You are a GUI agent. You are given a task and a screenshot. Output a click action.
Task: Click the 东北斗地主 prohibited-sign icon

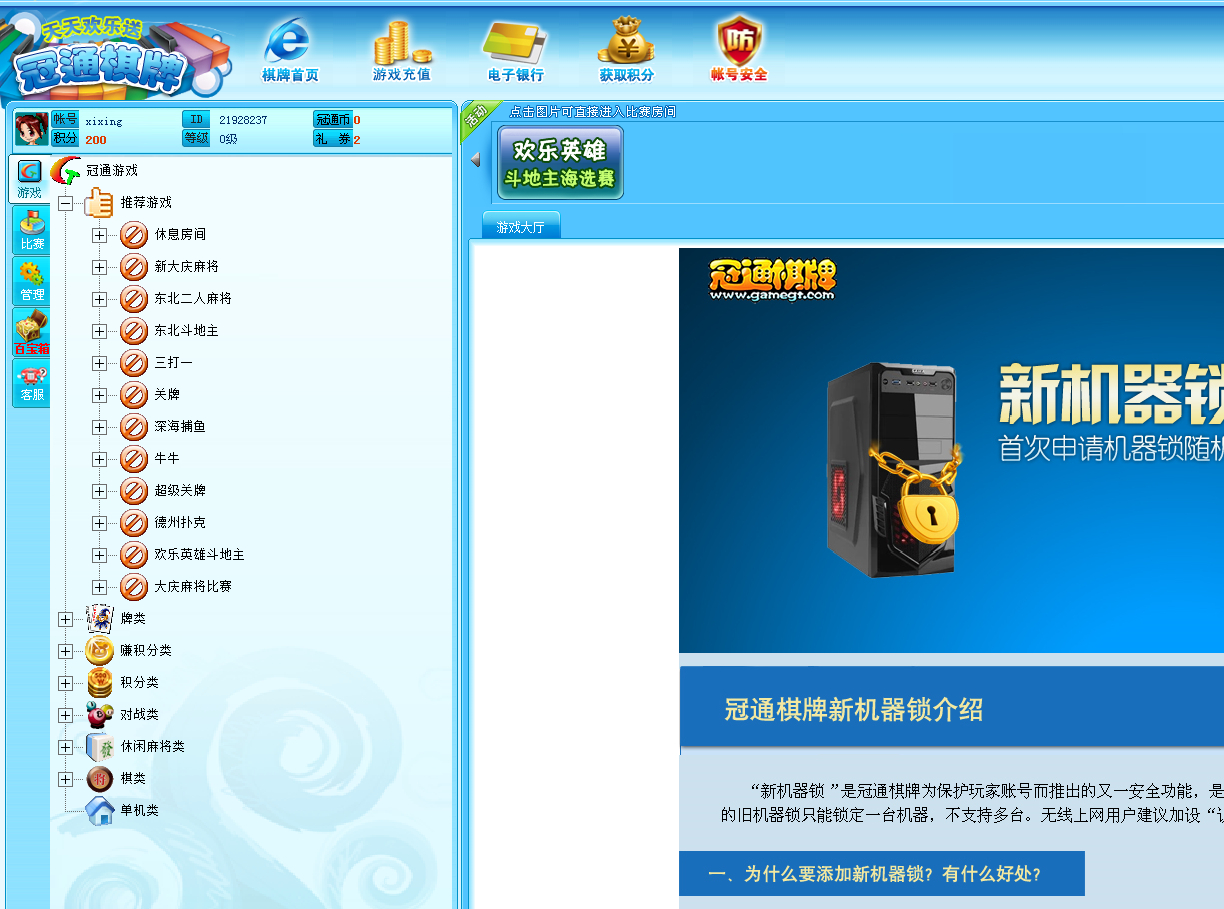[134, 331]
